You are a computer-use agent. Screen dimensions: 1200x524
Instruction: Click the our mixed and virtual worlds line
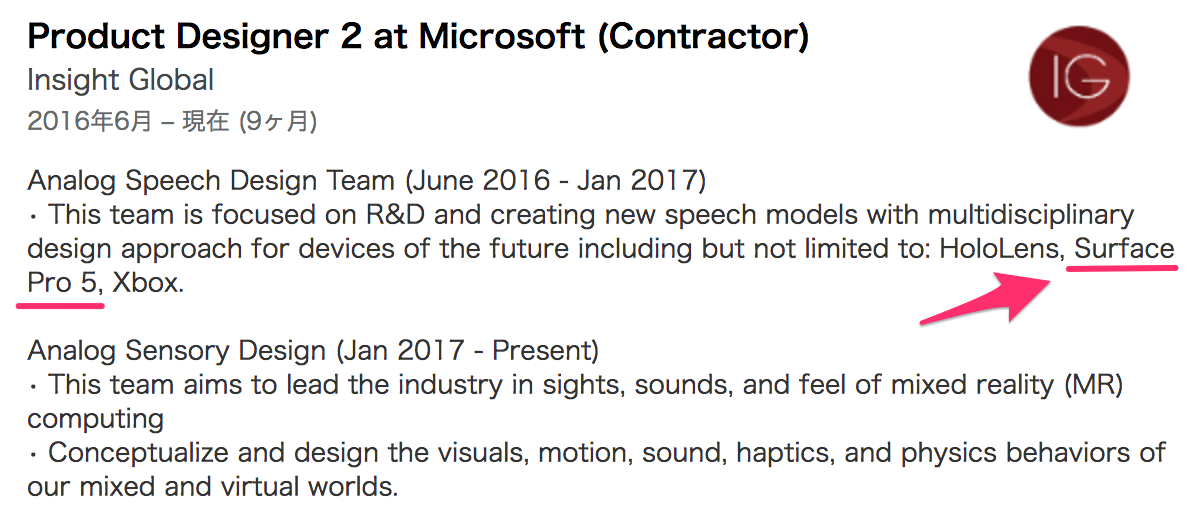coord(213,487)
